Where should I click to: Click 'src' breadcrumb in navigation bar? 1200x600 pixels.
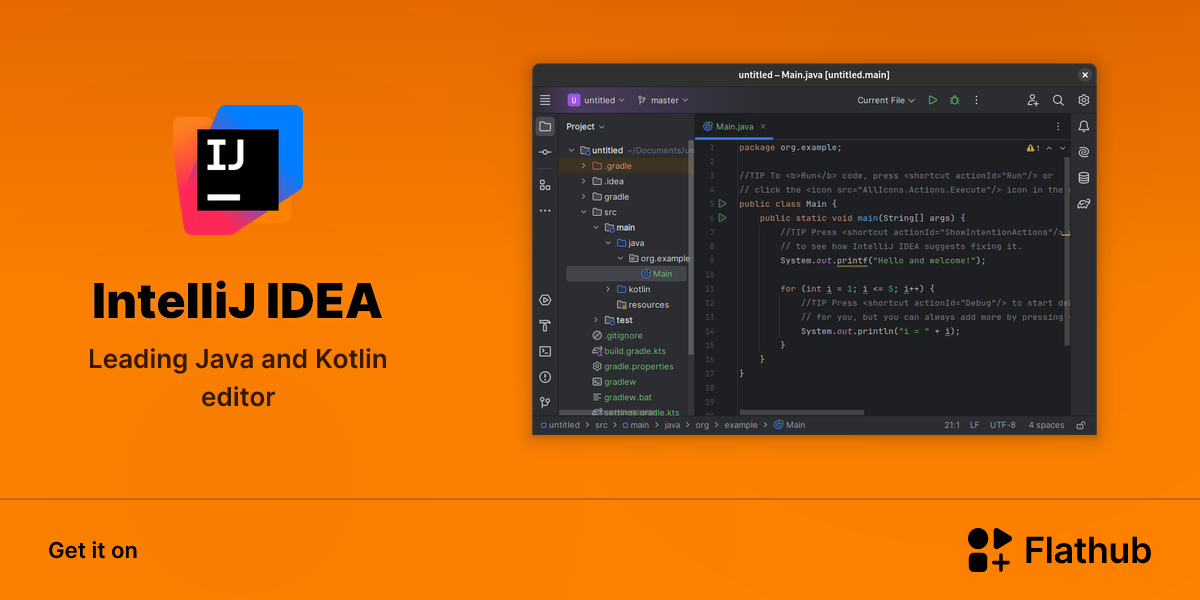[x=601, y=425]
